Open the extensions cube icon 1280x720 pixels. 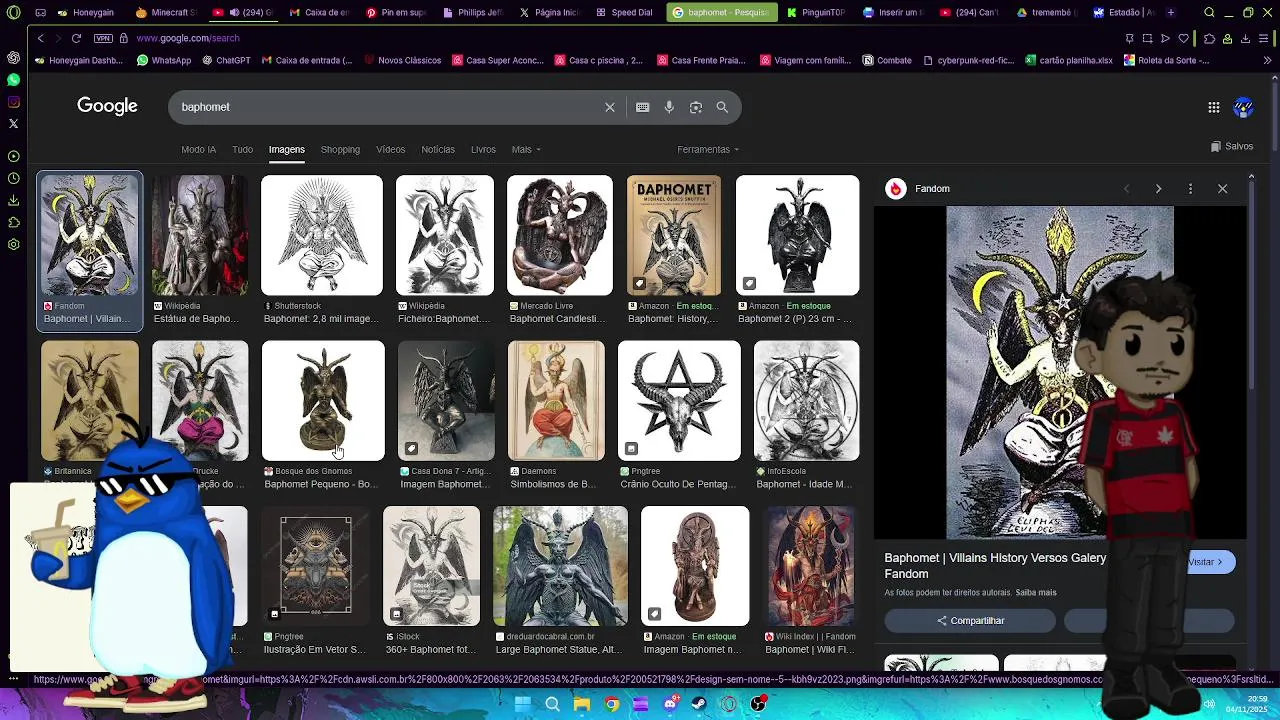pos(1209,38)
